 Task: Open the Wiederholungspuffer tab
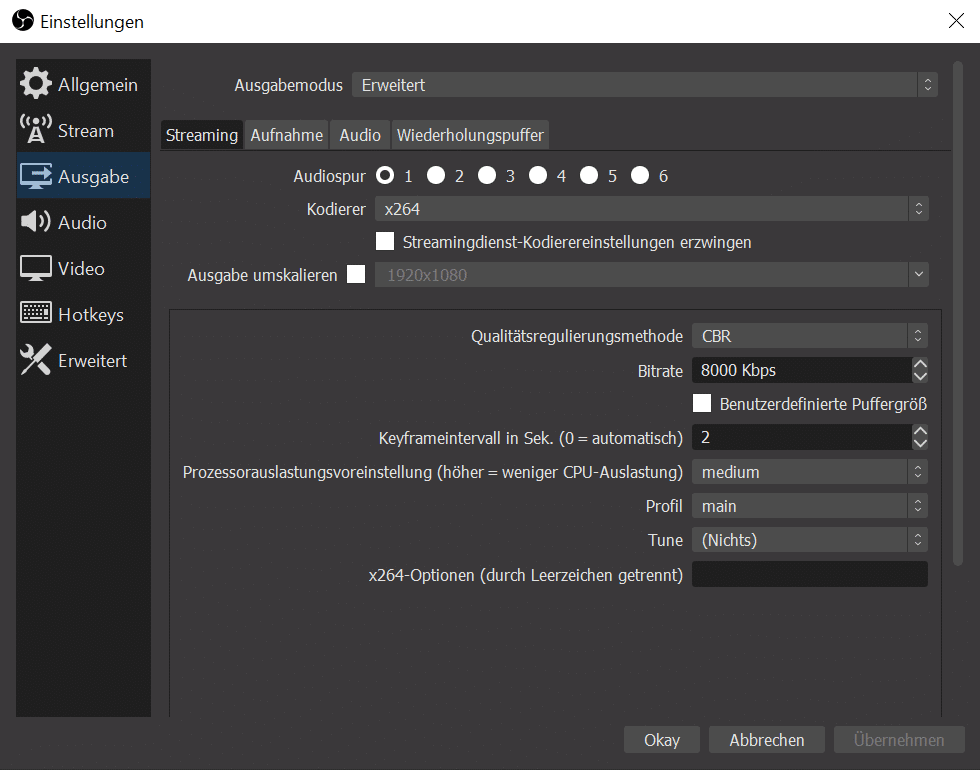pos(470,135)
